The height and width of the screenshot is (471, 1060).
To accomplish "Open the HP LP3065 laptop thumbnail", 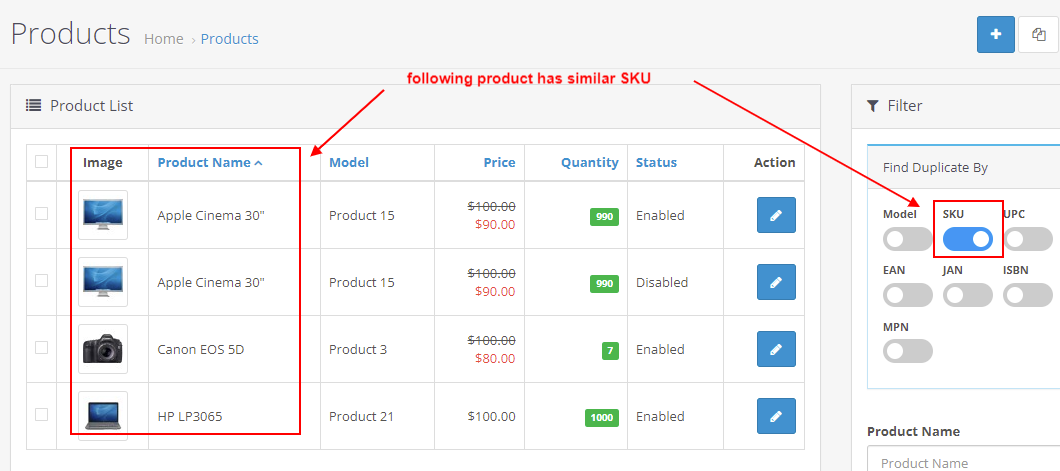I will click(103, 416).
